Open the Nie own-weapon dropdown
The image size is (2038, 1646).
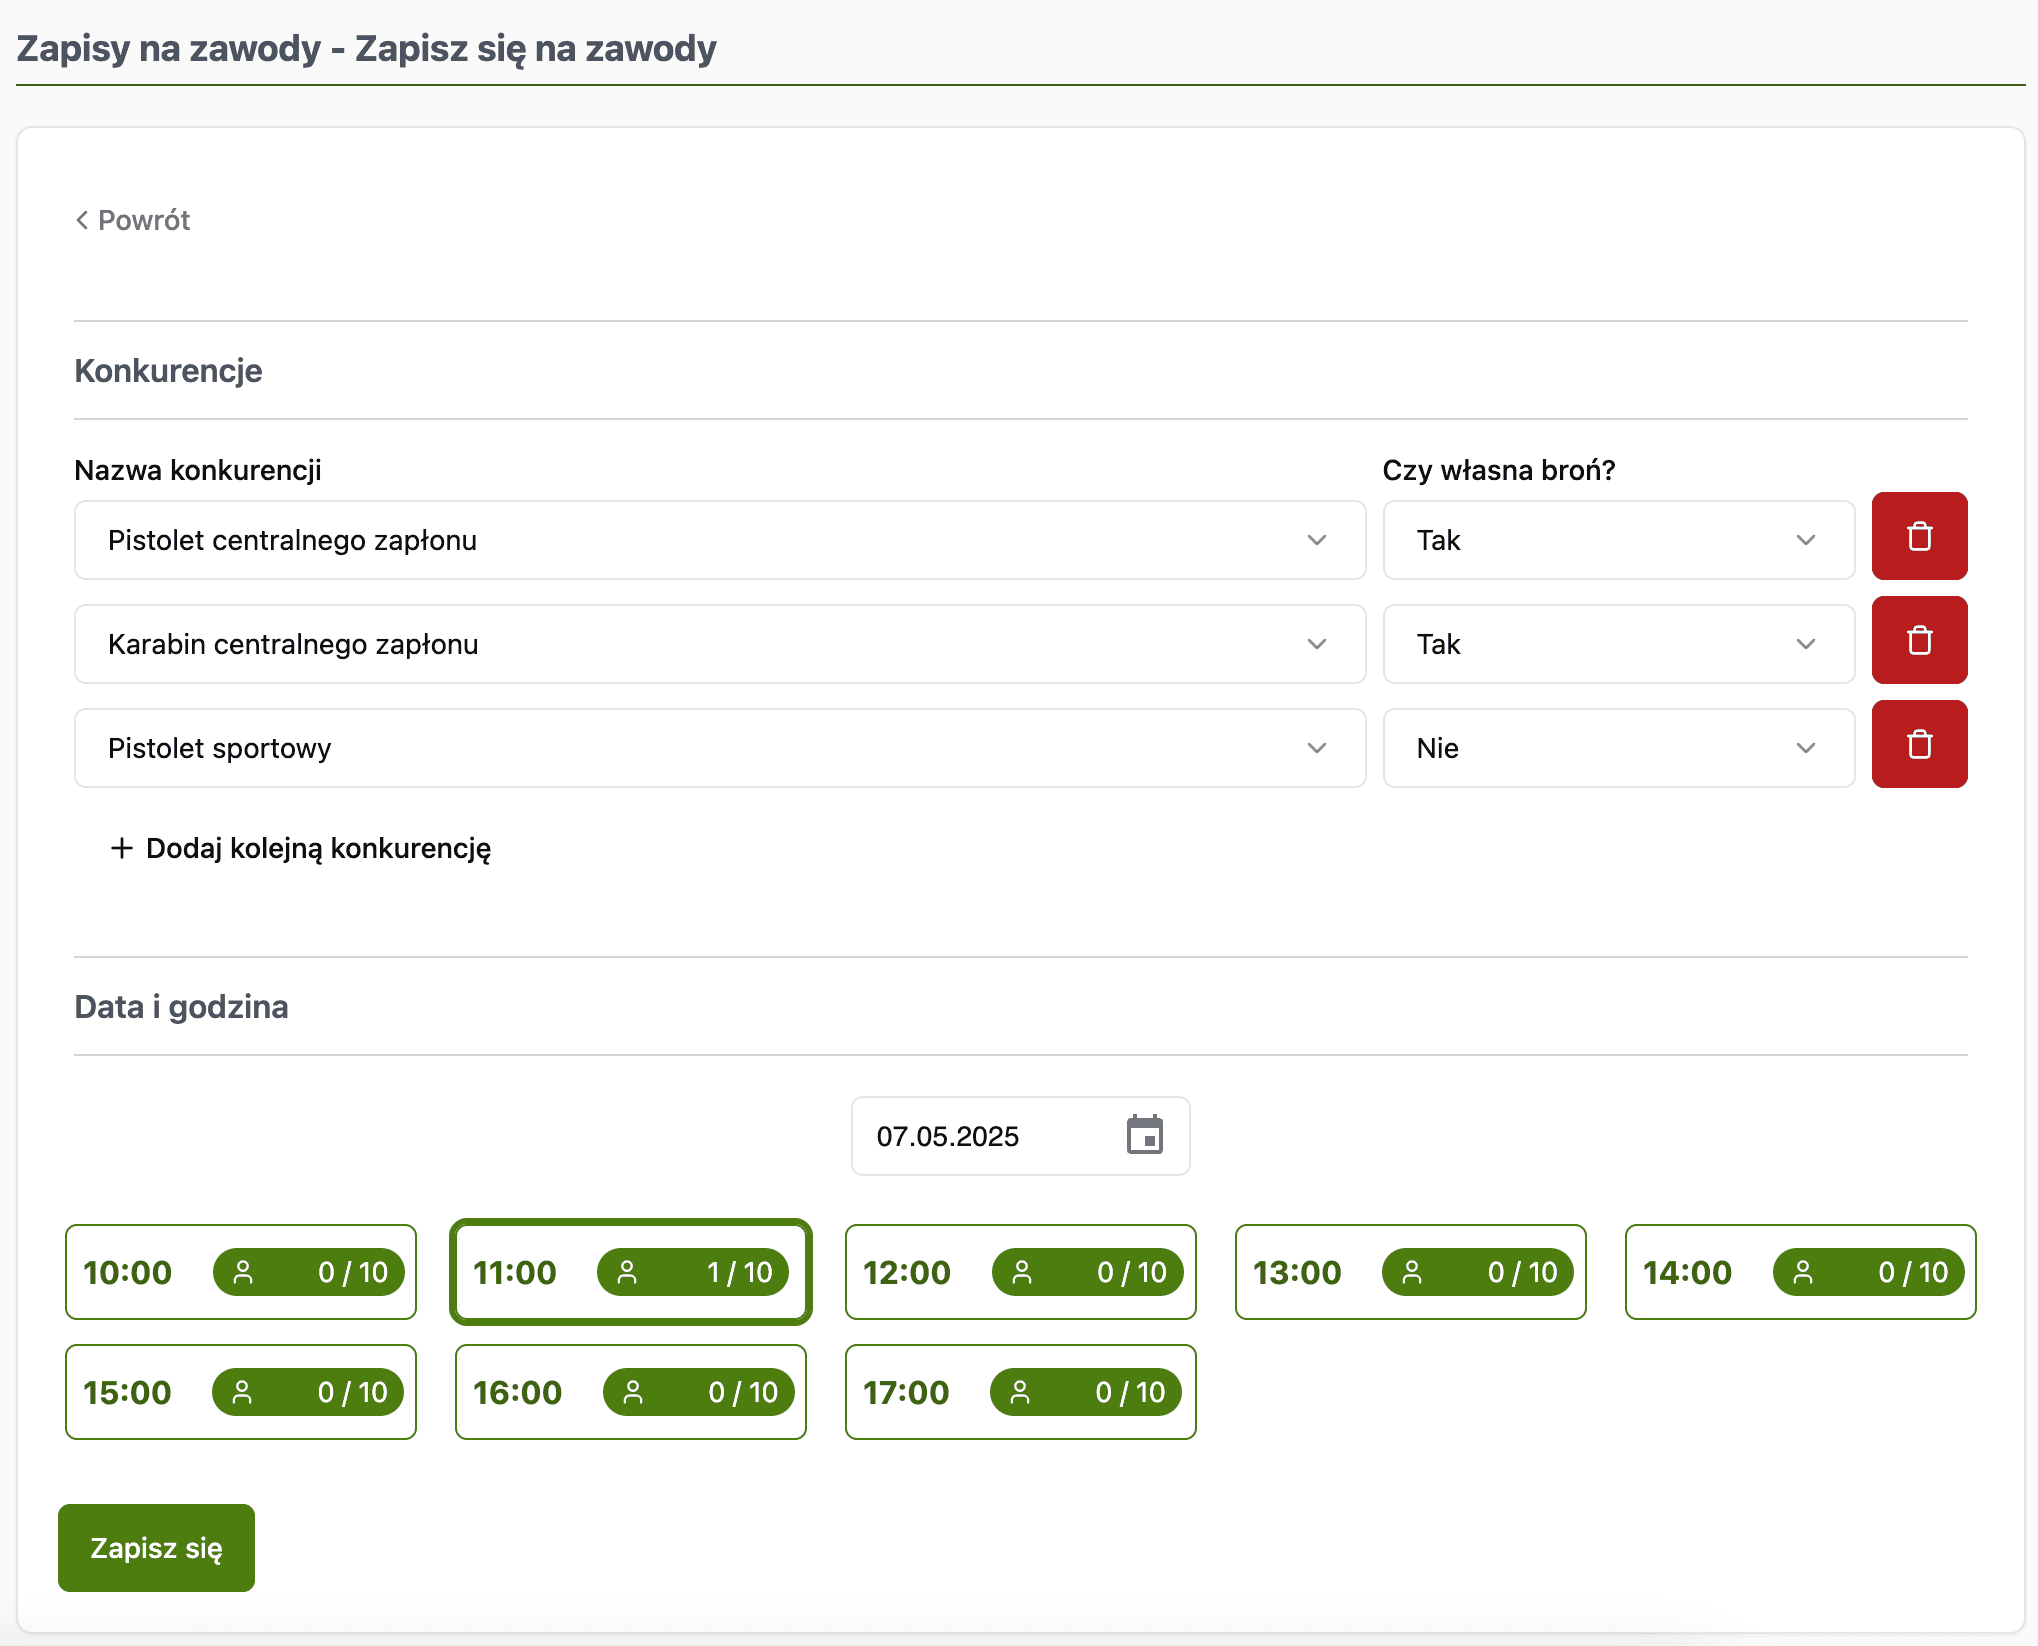1617,748
